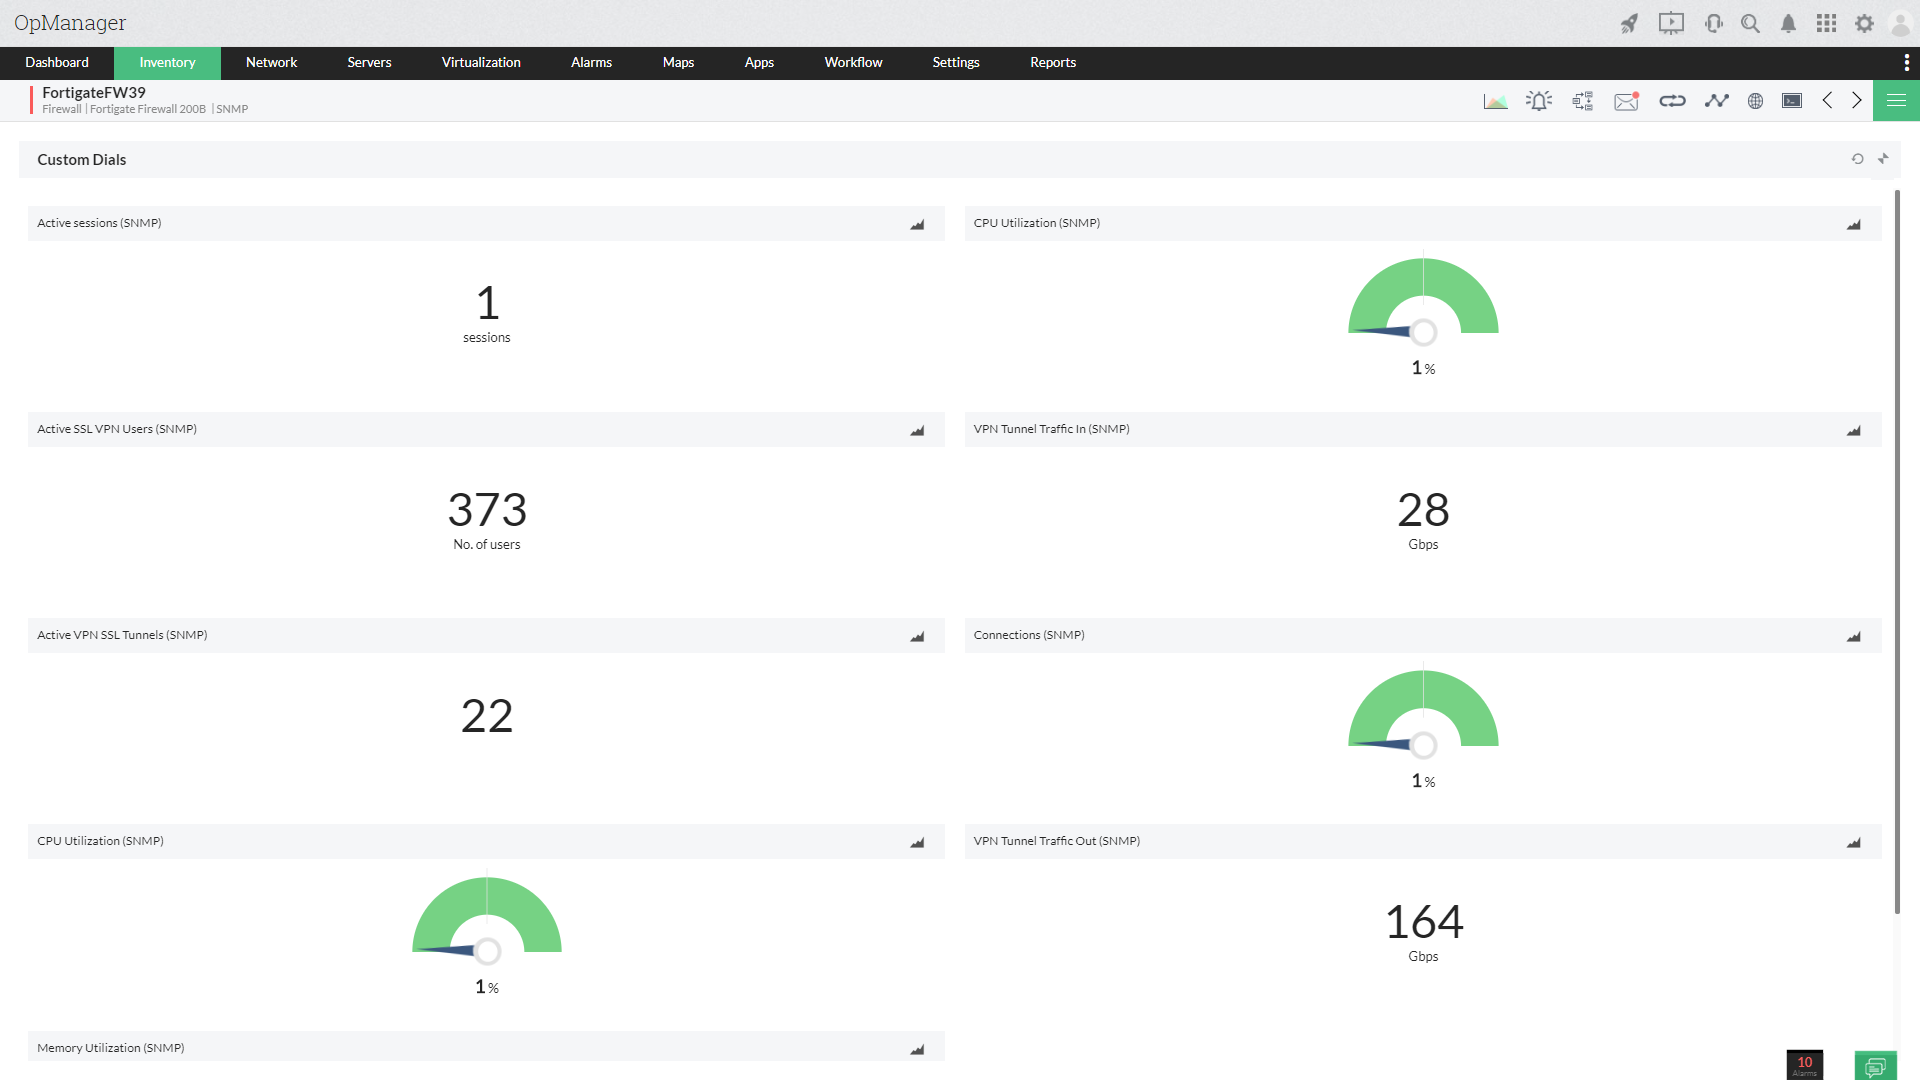Image resolution: width=1920 pixels, height=1080 pixels.
Task: Switch to the Virtualization tab
Action: coord(481,62)
